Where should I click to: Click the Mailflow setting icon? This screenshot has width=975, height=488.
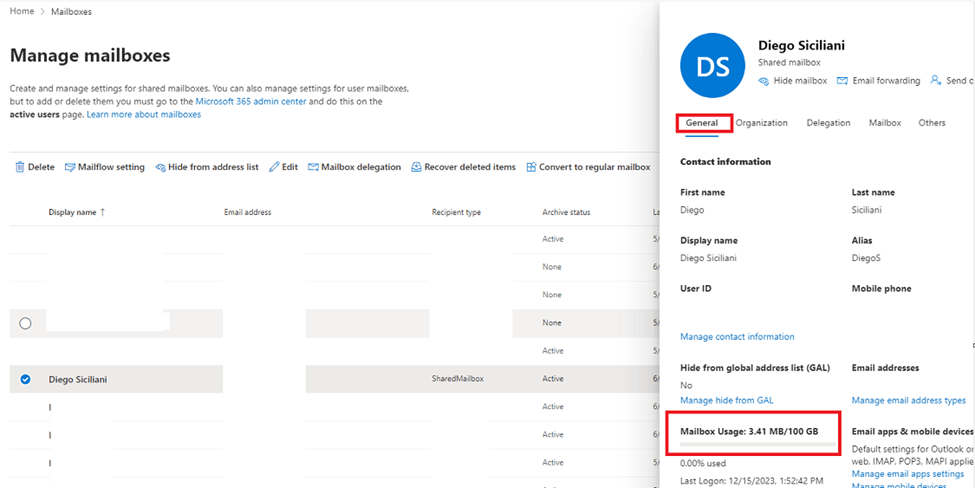pos(70,167)
